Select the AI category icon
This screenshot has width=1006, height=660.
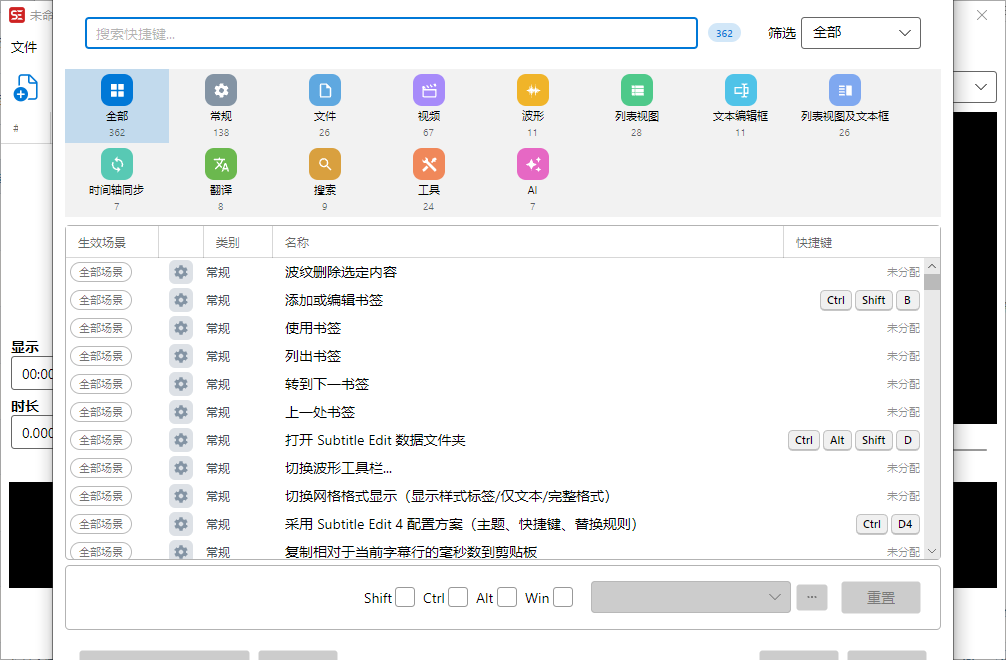533,164
